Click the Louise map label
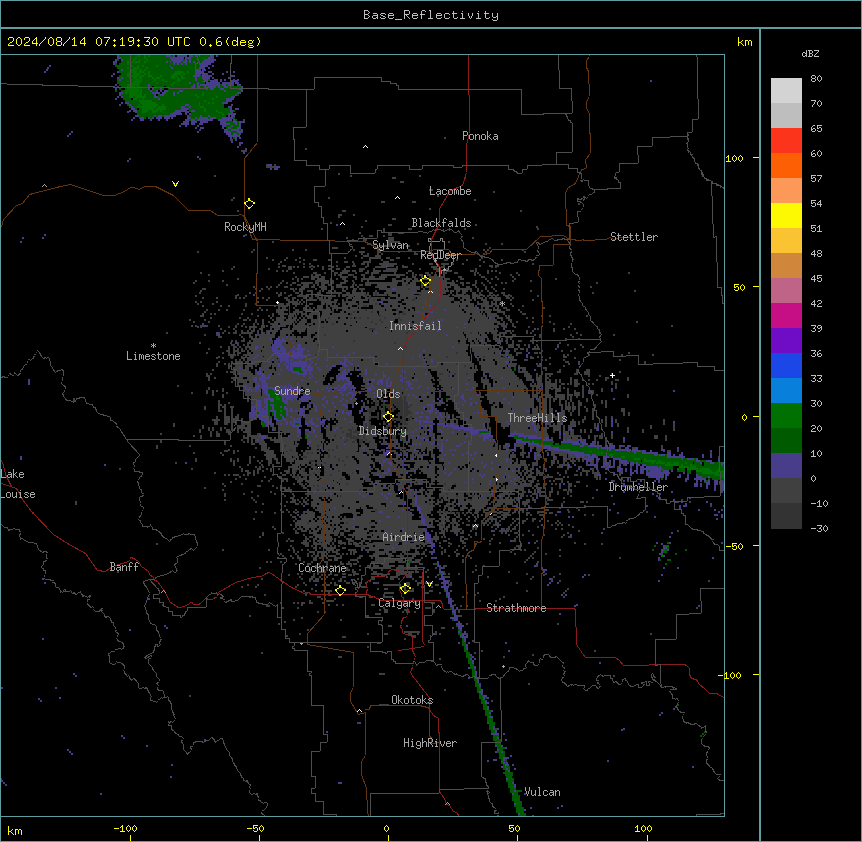 18,494
